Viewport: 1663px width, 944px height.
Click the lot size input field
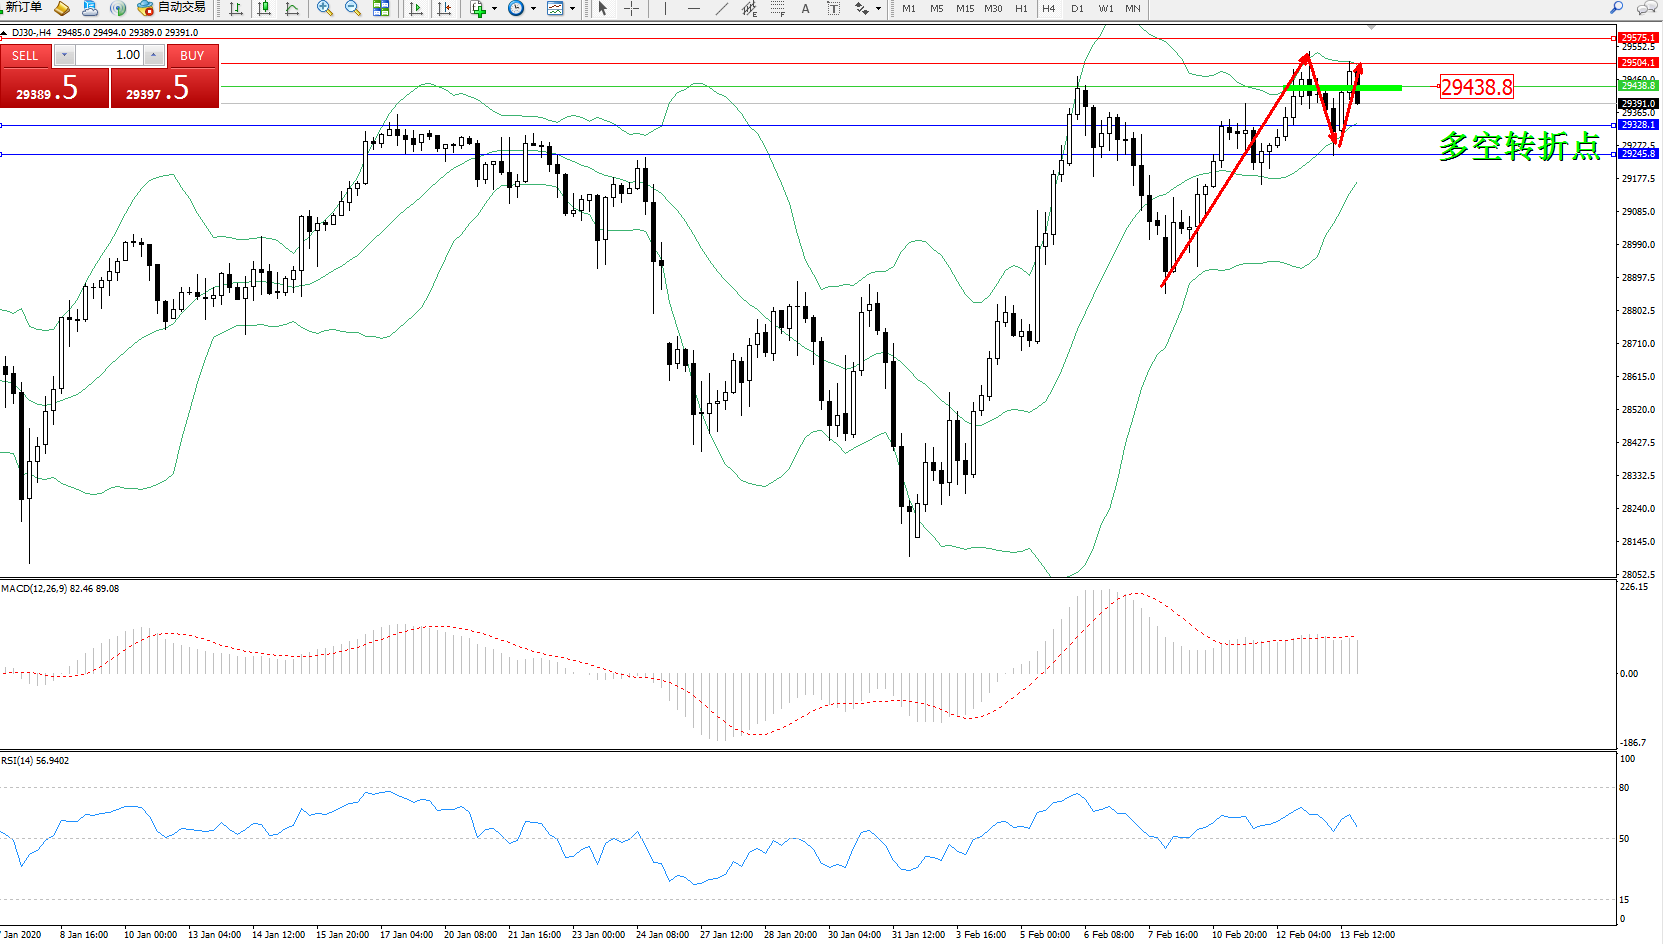click(x=110, y=56)
